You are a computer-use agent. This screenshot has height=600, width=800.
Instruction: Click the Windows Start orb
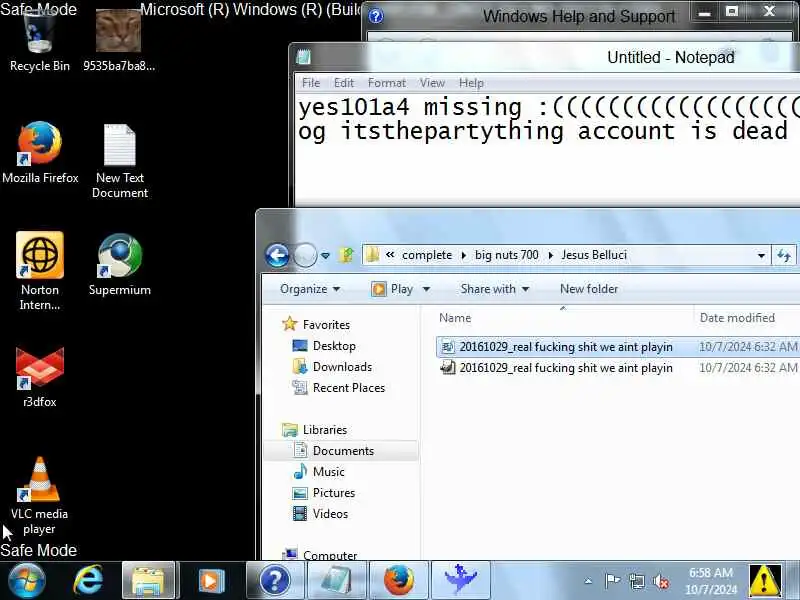click(x=27, y=581)
